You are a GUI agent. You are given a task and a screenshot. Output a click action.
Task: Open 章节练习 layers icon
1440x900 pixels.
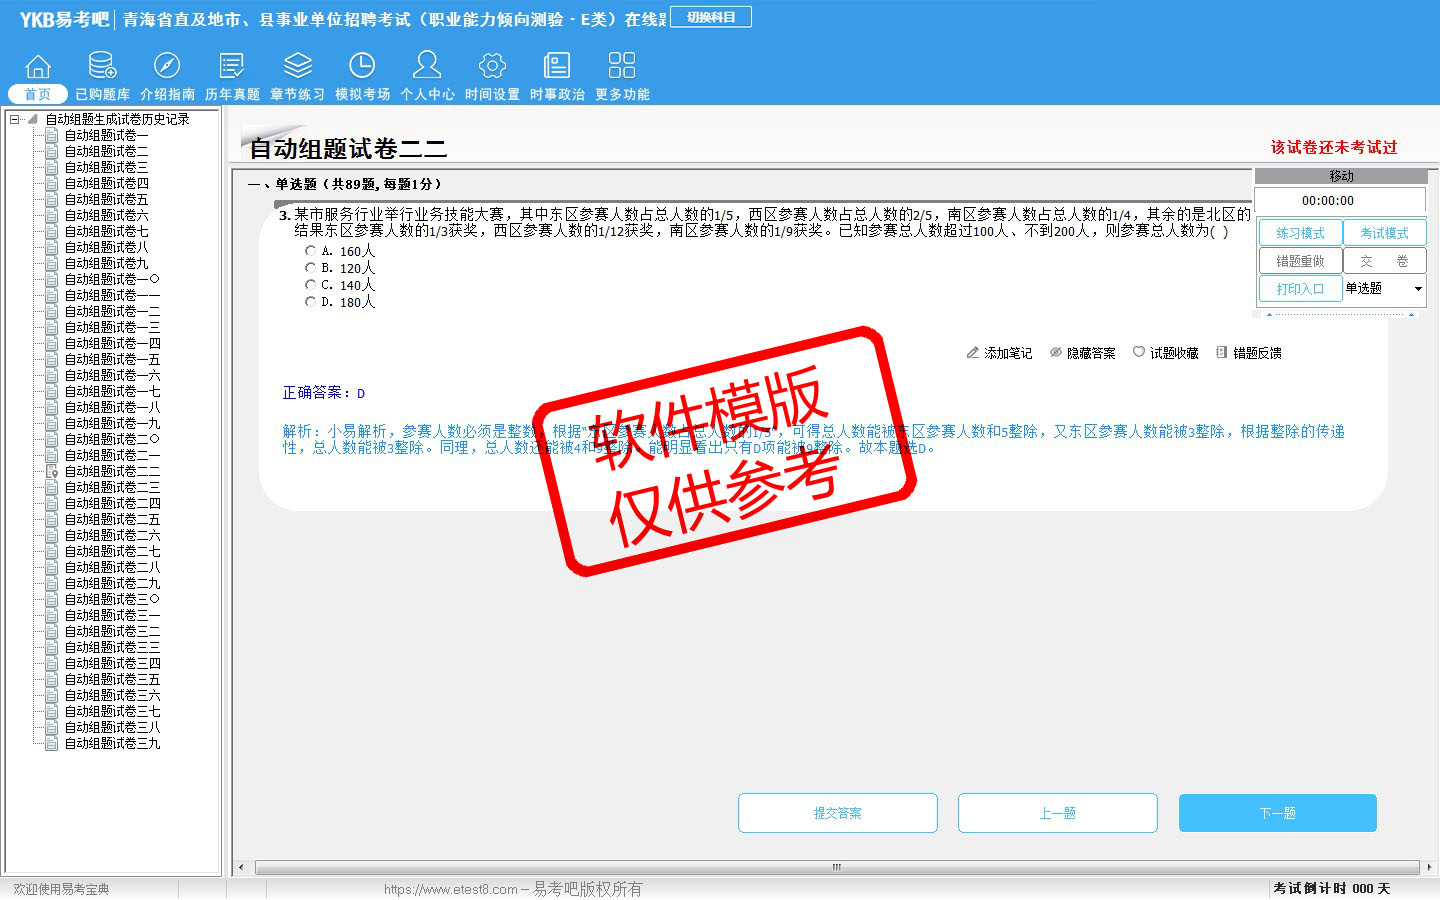coord(297,66)
